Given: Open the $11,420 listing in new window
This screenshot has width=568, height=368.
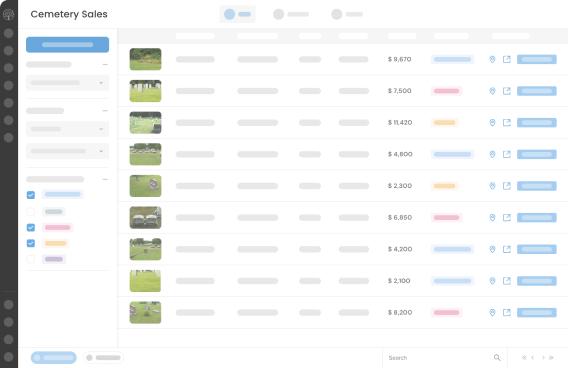Looking at the screenshot, I should (x=506, y=122).
